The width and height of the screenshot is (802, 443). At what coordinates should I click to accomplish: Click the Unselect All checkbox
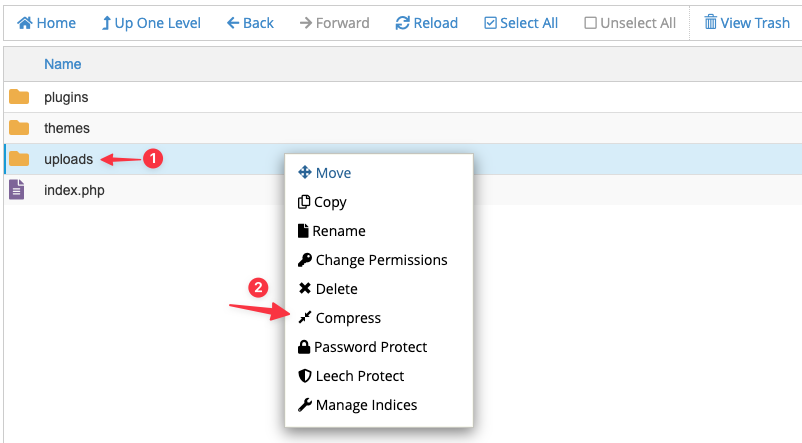(590, 23)
